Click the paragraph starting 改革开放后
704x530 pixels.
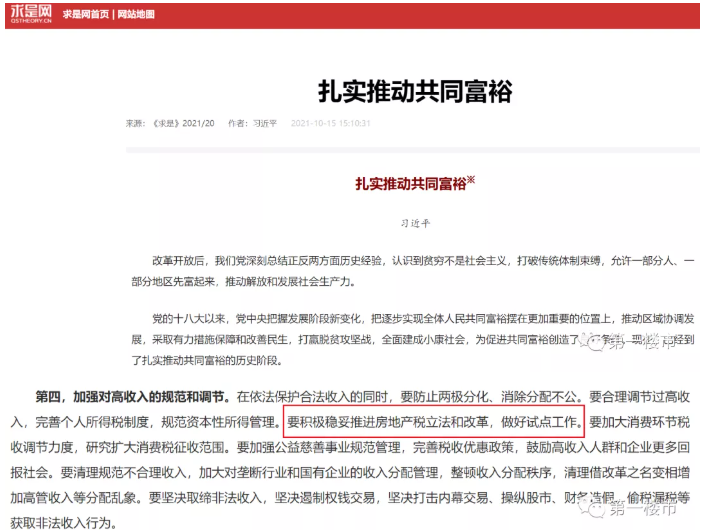(x=413, y=271)
